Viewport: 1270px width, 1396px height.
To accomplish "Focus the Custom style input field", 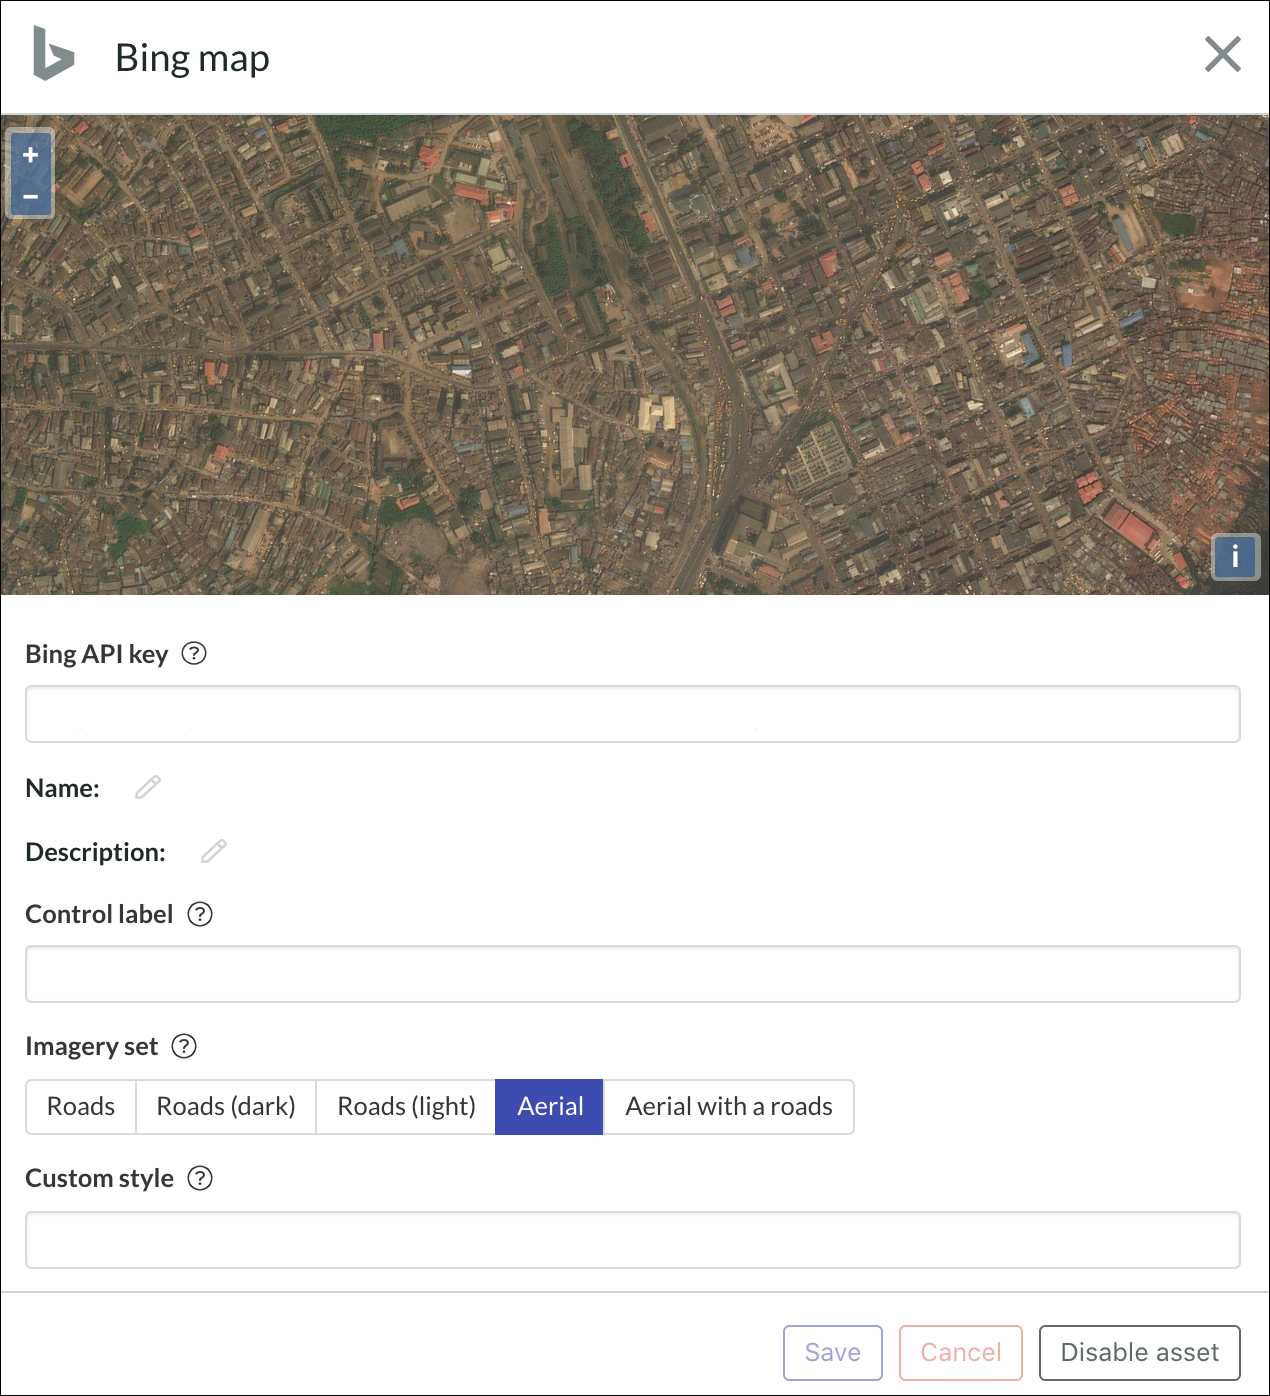I will pos(633,1240).
